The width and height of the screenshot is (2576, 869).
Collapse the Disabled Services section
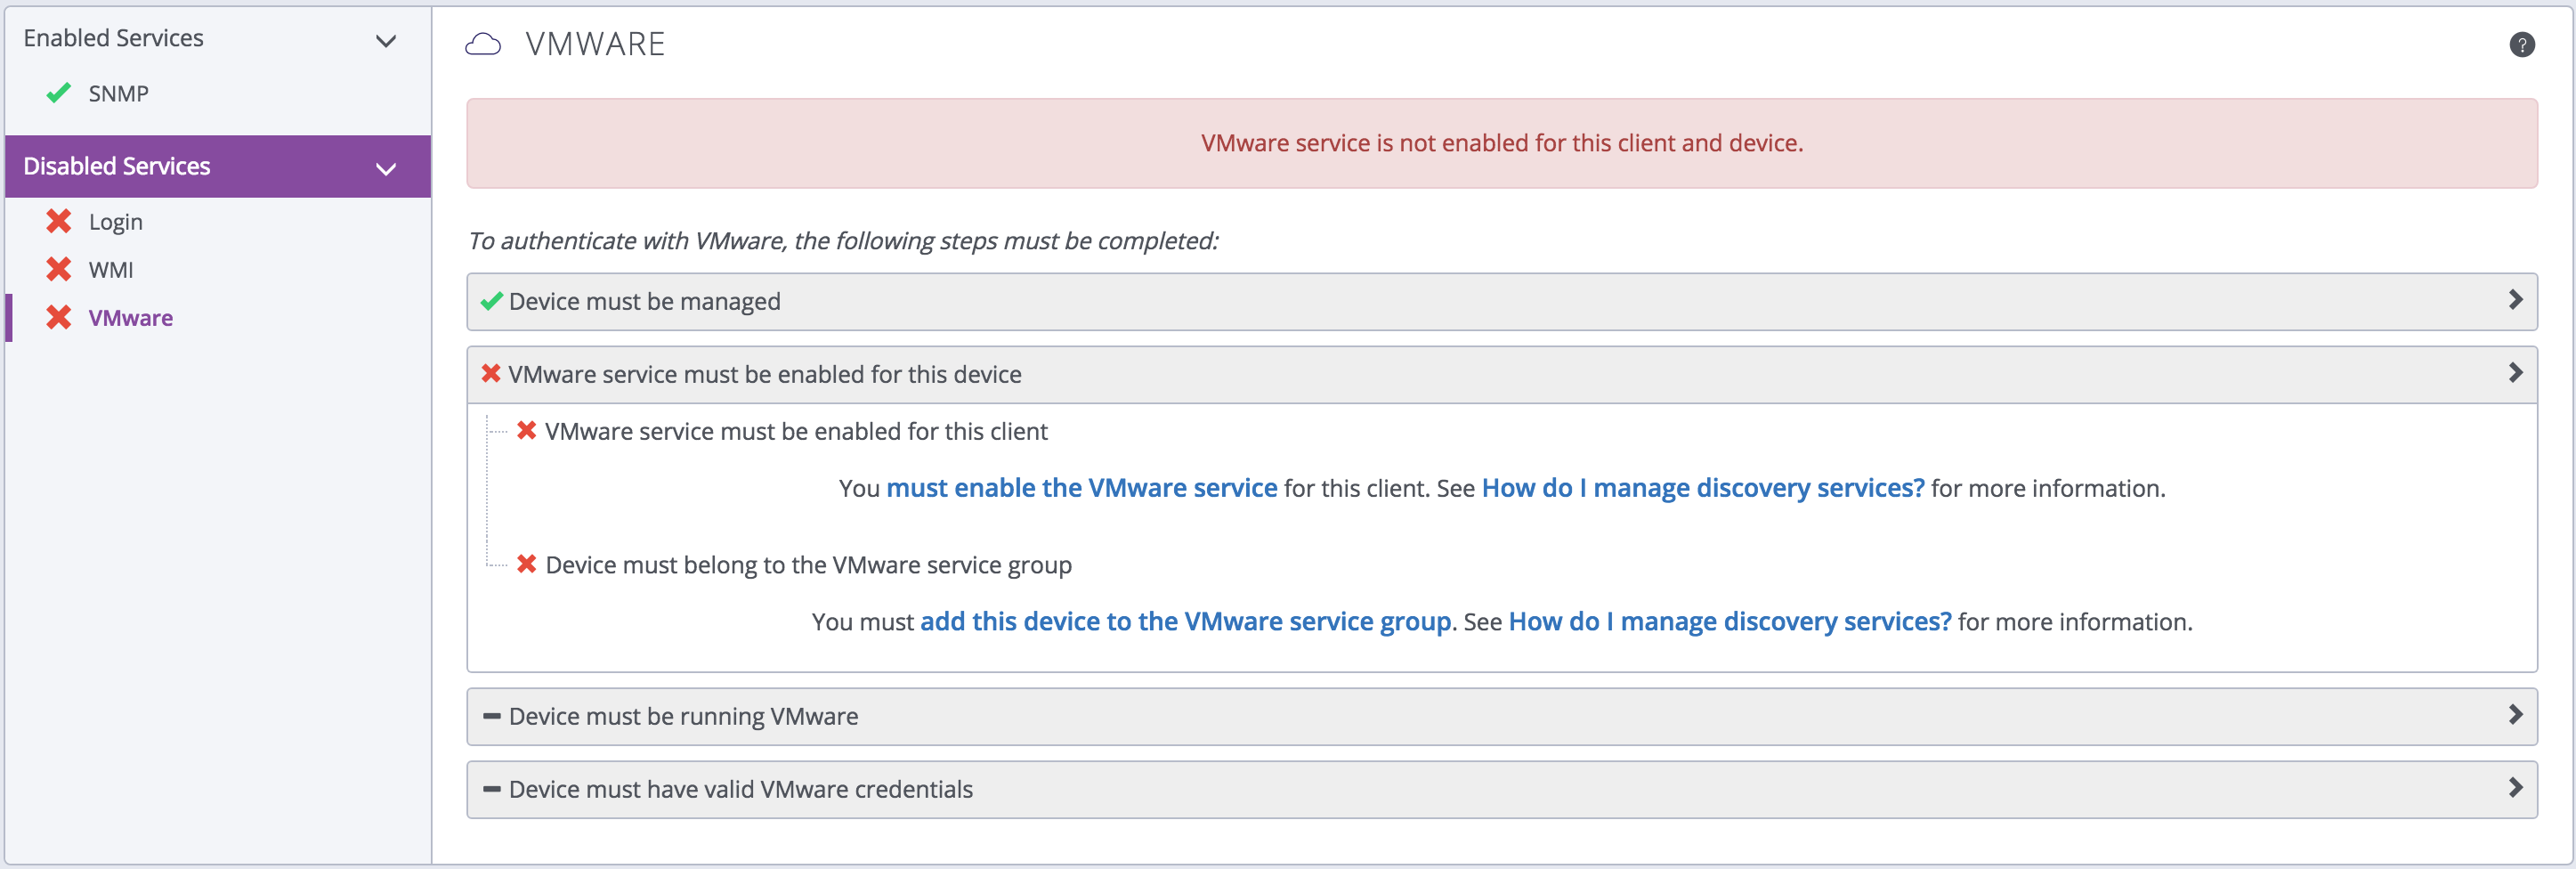[x=386, y=169]
